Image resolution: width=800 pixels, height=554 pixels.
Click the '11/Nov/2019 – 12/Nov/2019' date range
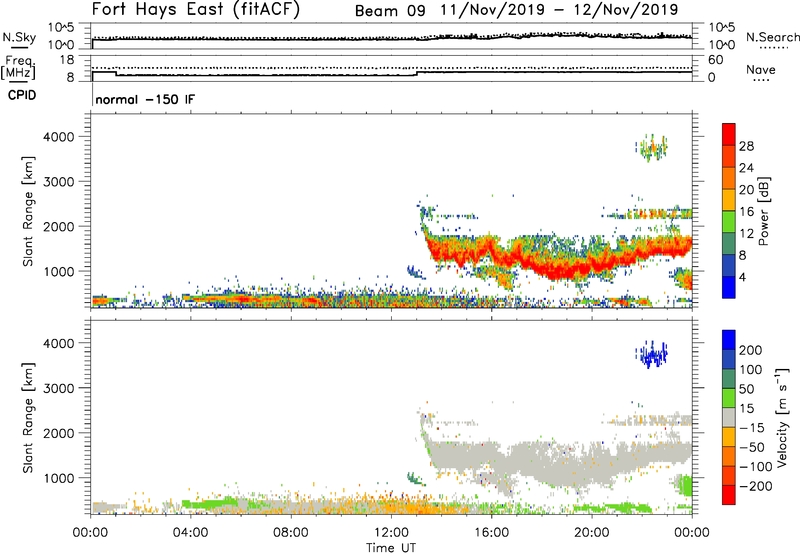[x=559, y=10]
